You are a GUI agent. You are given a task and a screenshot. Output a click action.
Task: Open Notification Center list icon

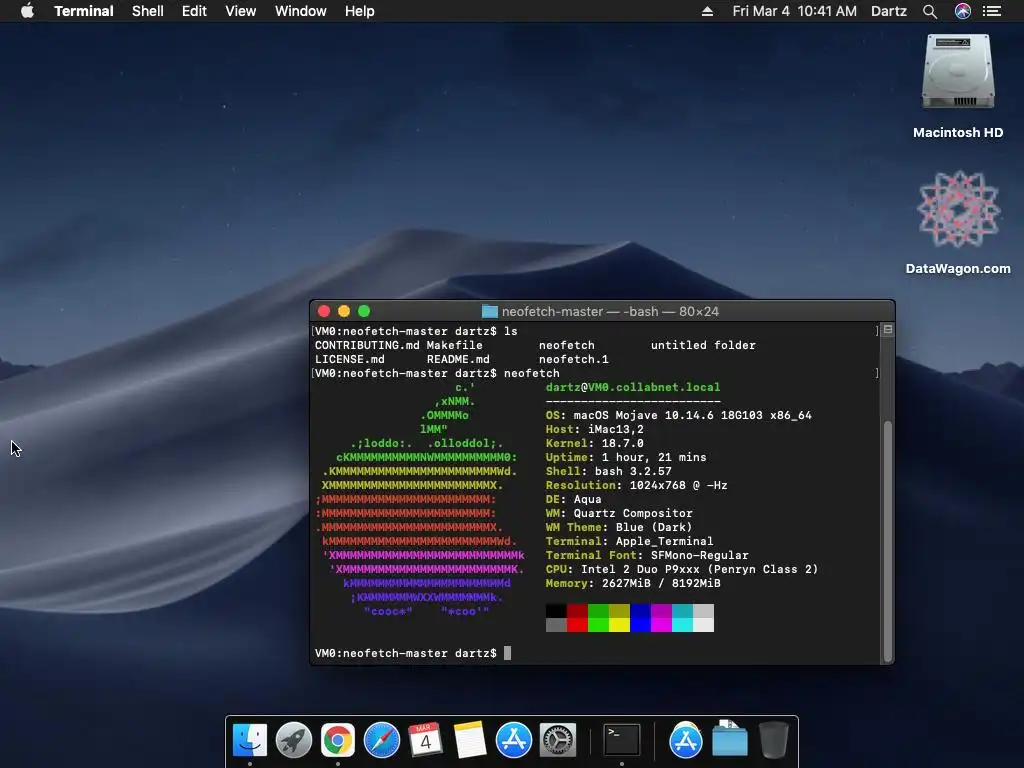coord(992,11)
